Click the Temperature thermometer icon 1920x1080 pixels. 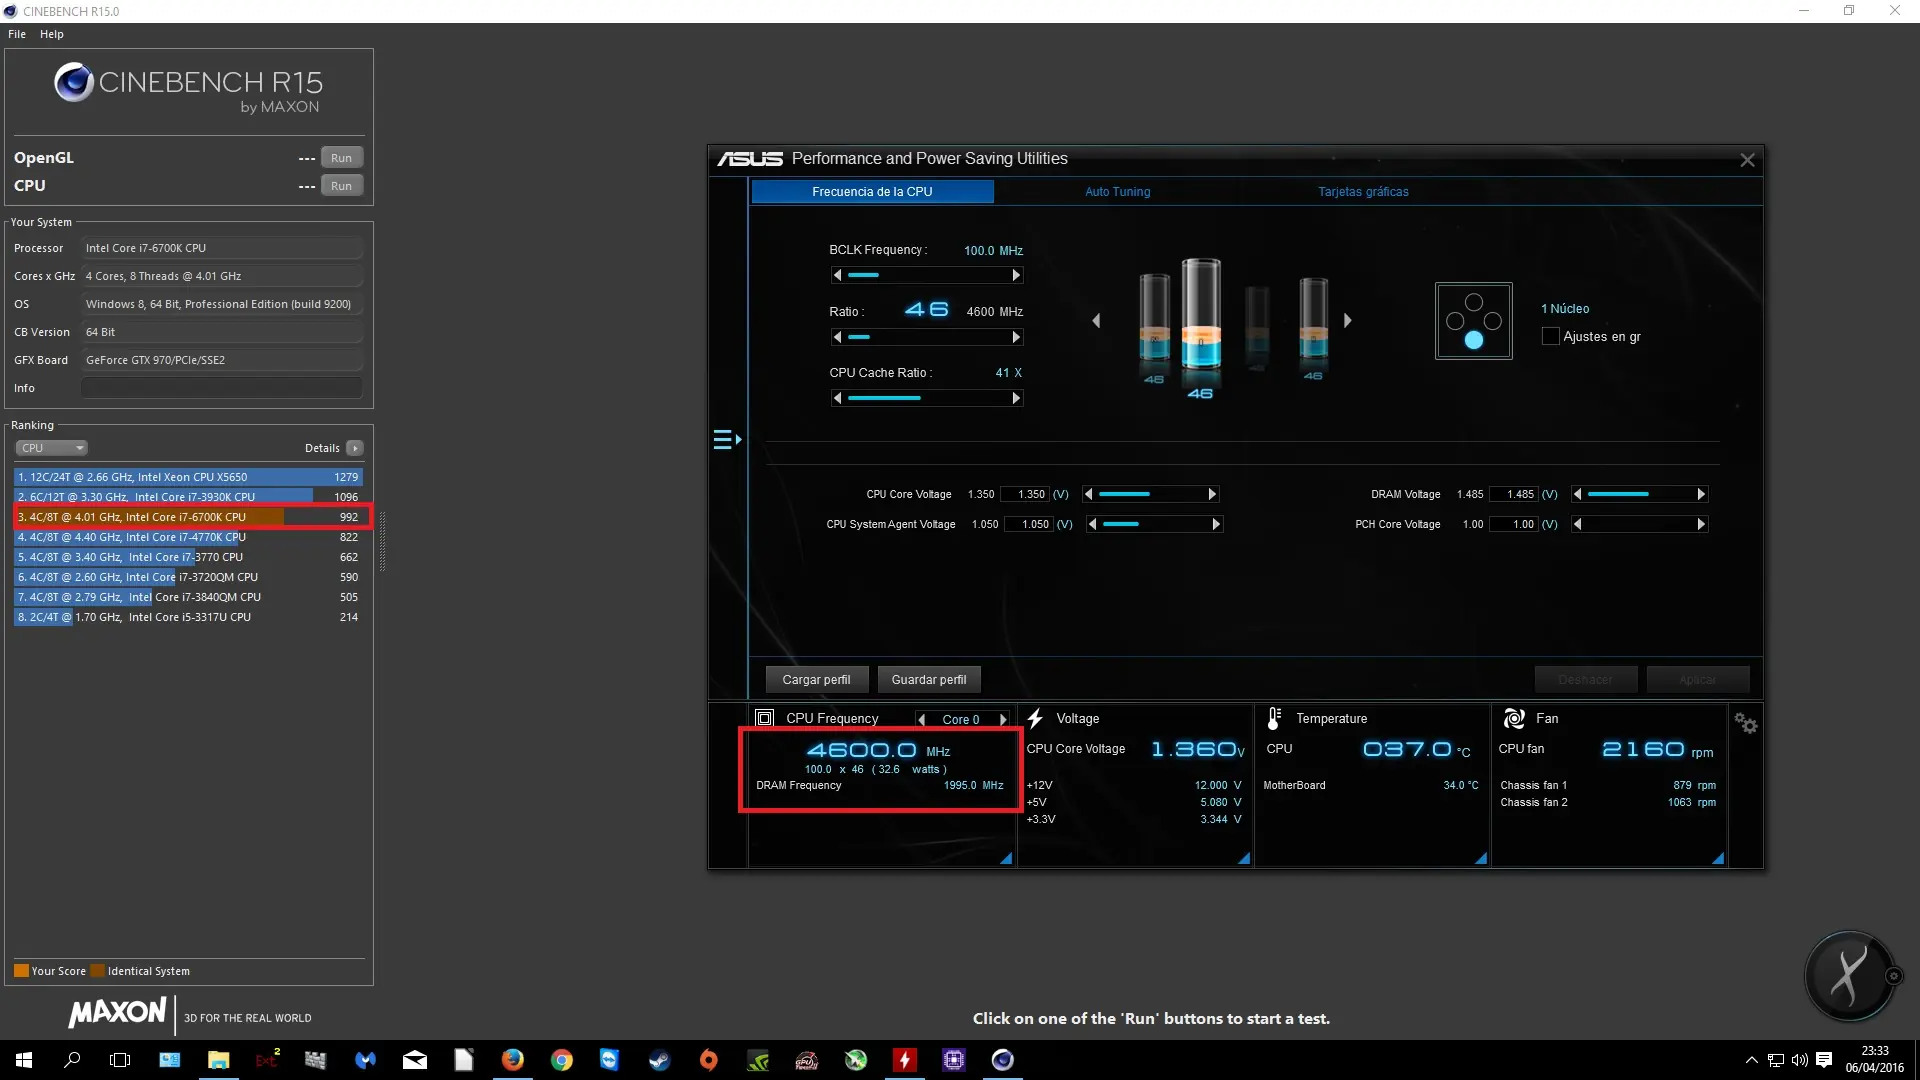tap(1274, 718)
